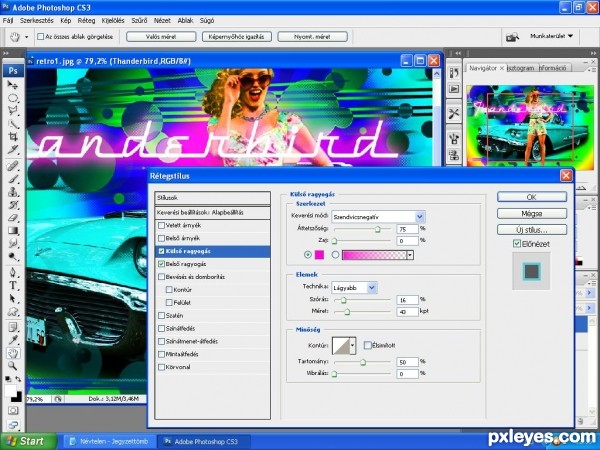Select the Polygonal Lasso tool
This screenshot has width=600, height=450.
click(13, 111)
